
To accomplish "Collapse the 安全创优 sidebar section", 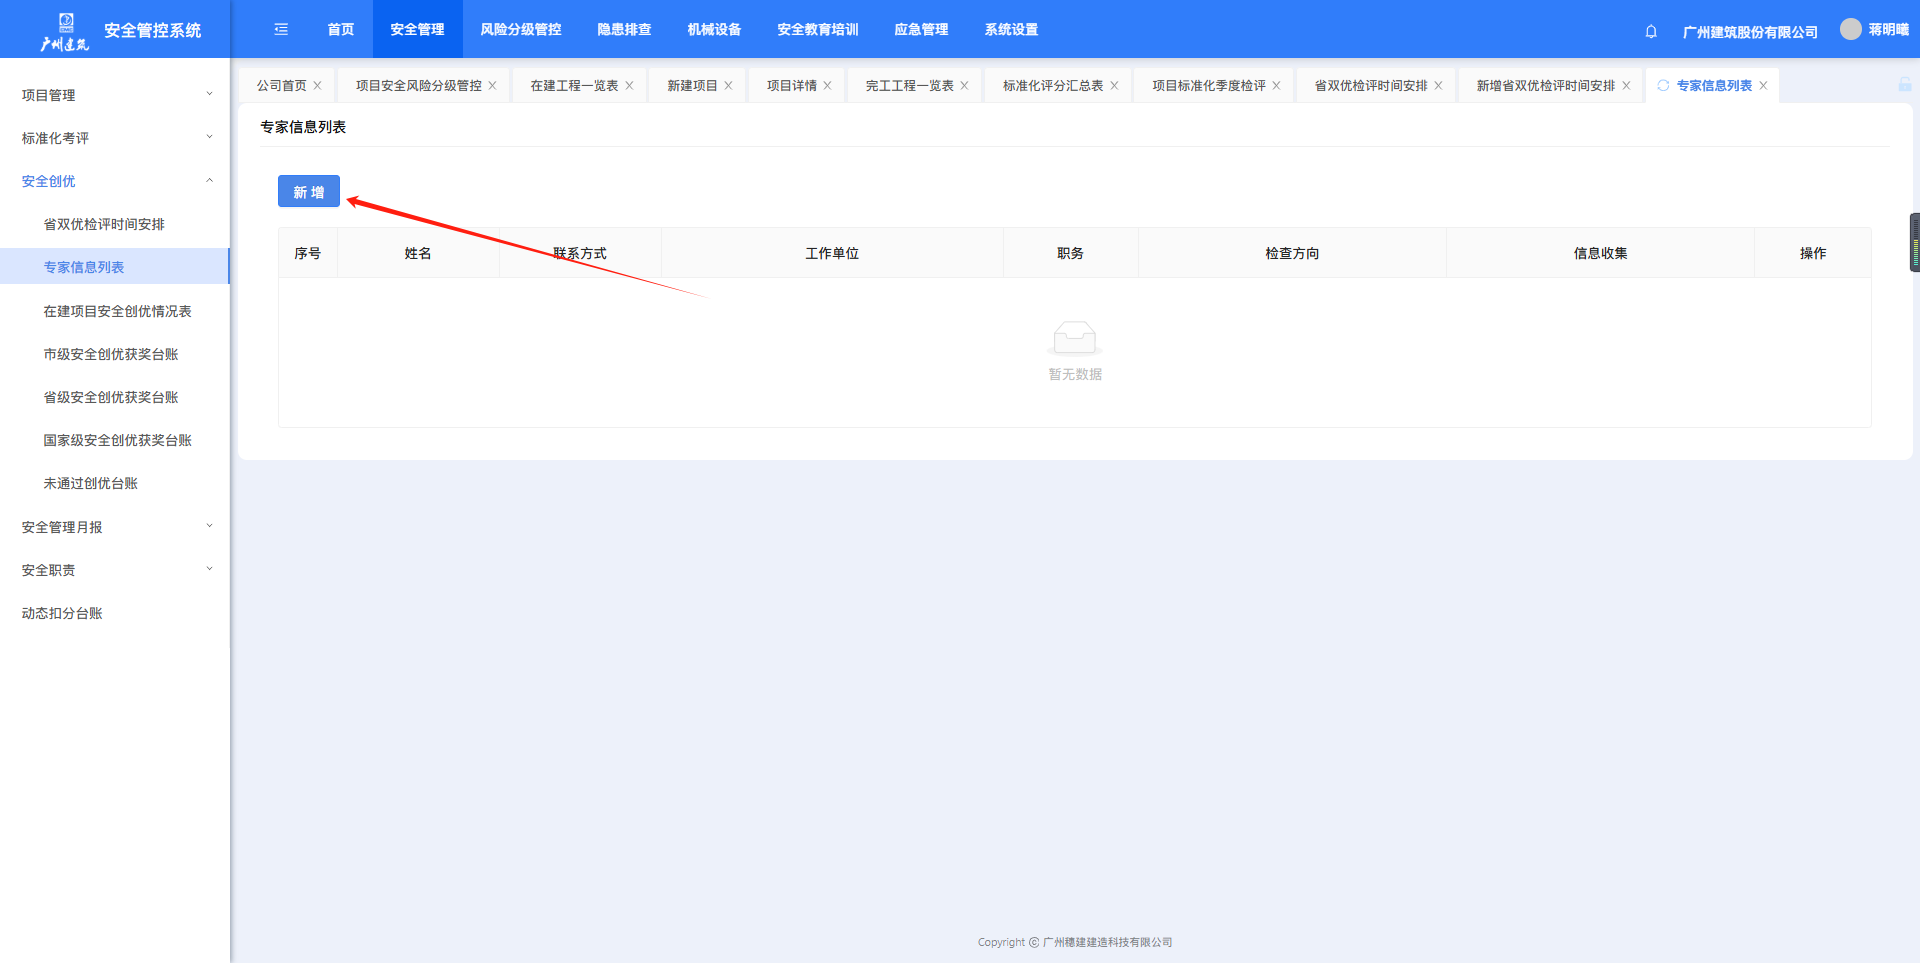I will coord(114,181).
